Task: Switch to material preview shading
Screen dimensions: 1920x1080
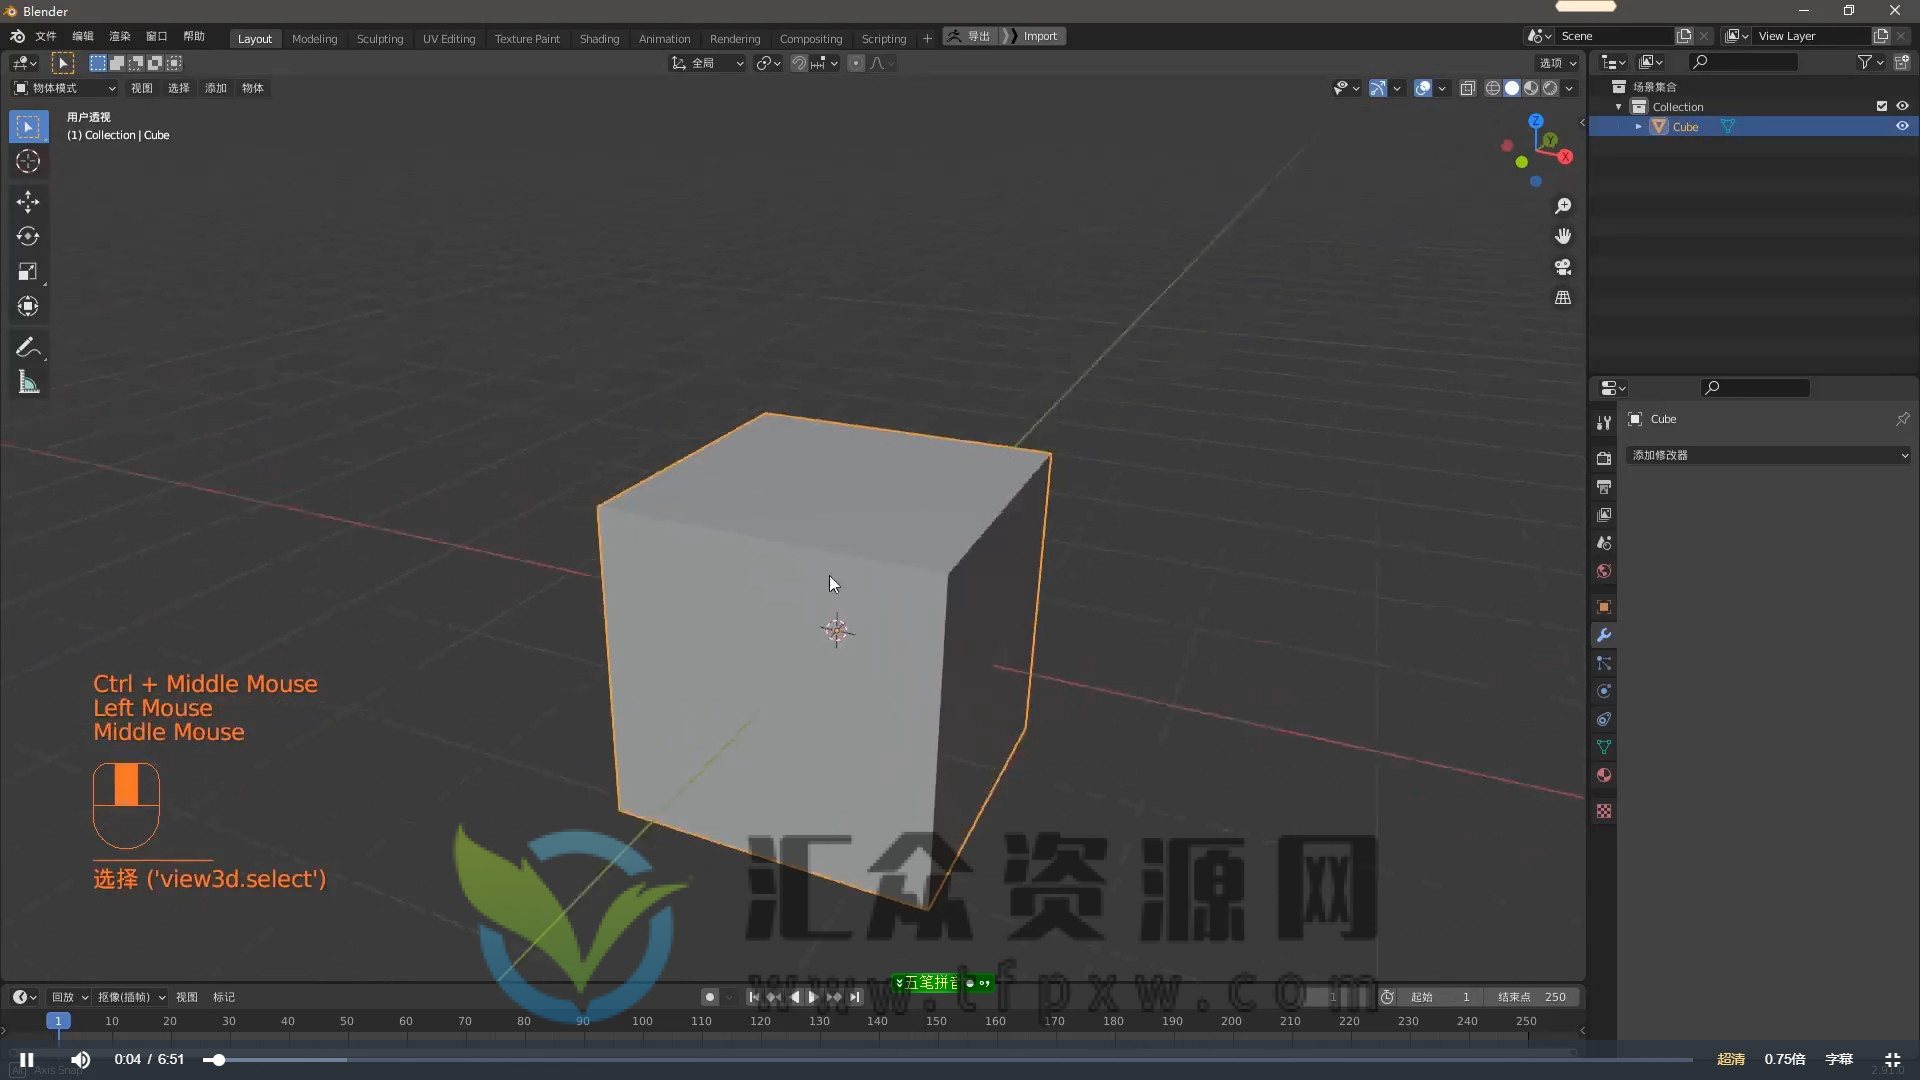Action: click(1531, 89)
